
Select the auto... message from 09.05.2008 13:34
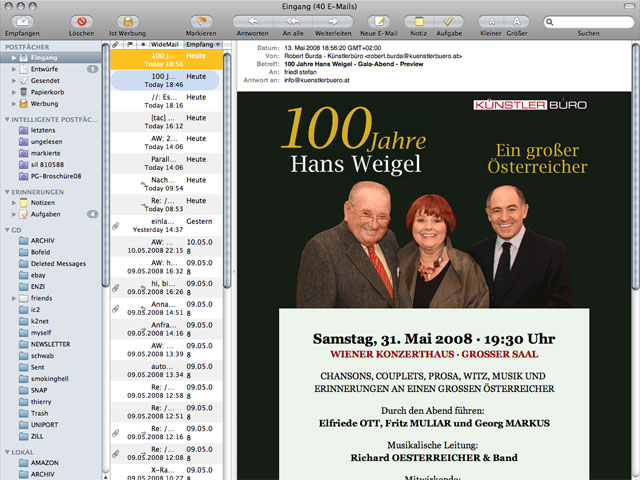tap(167, 370)
